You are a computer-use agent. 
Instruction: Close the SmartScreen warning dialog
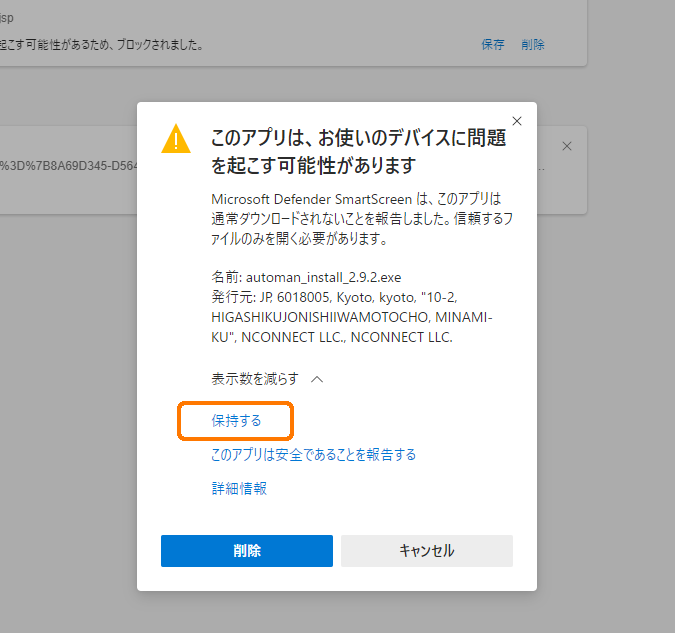517,121
